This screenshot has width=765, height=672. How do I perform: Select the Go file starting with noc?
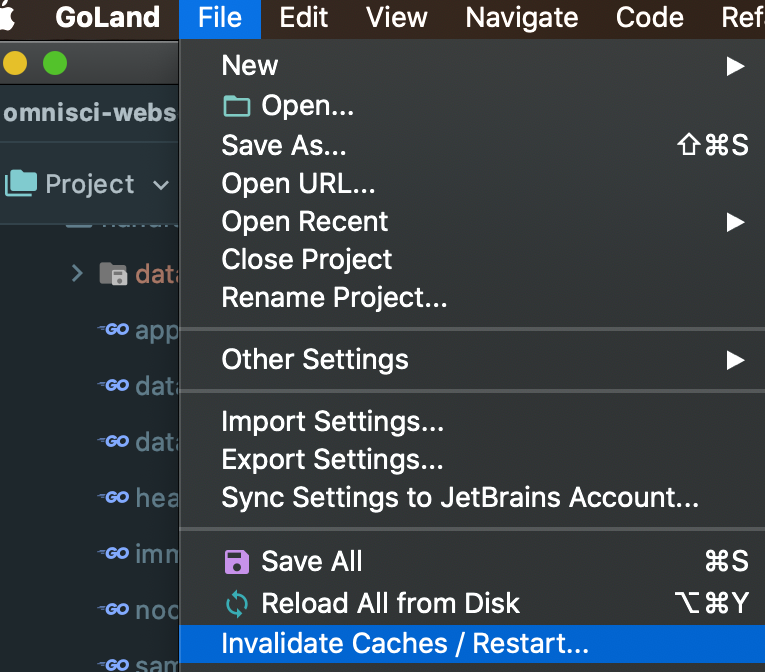click(138, 610)
